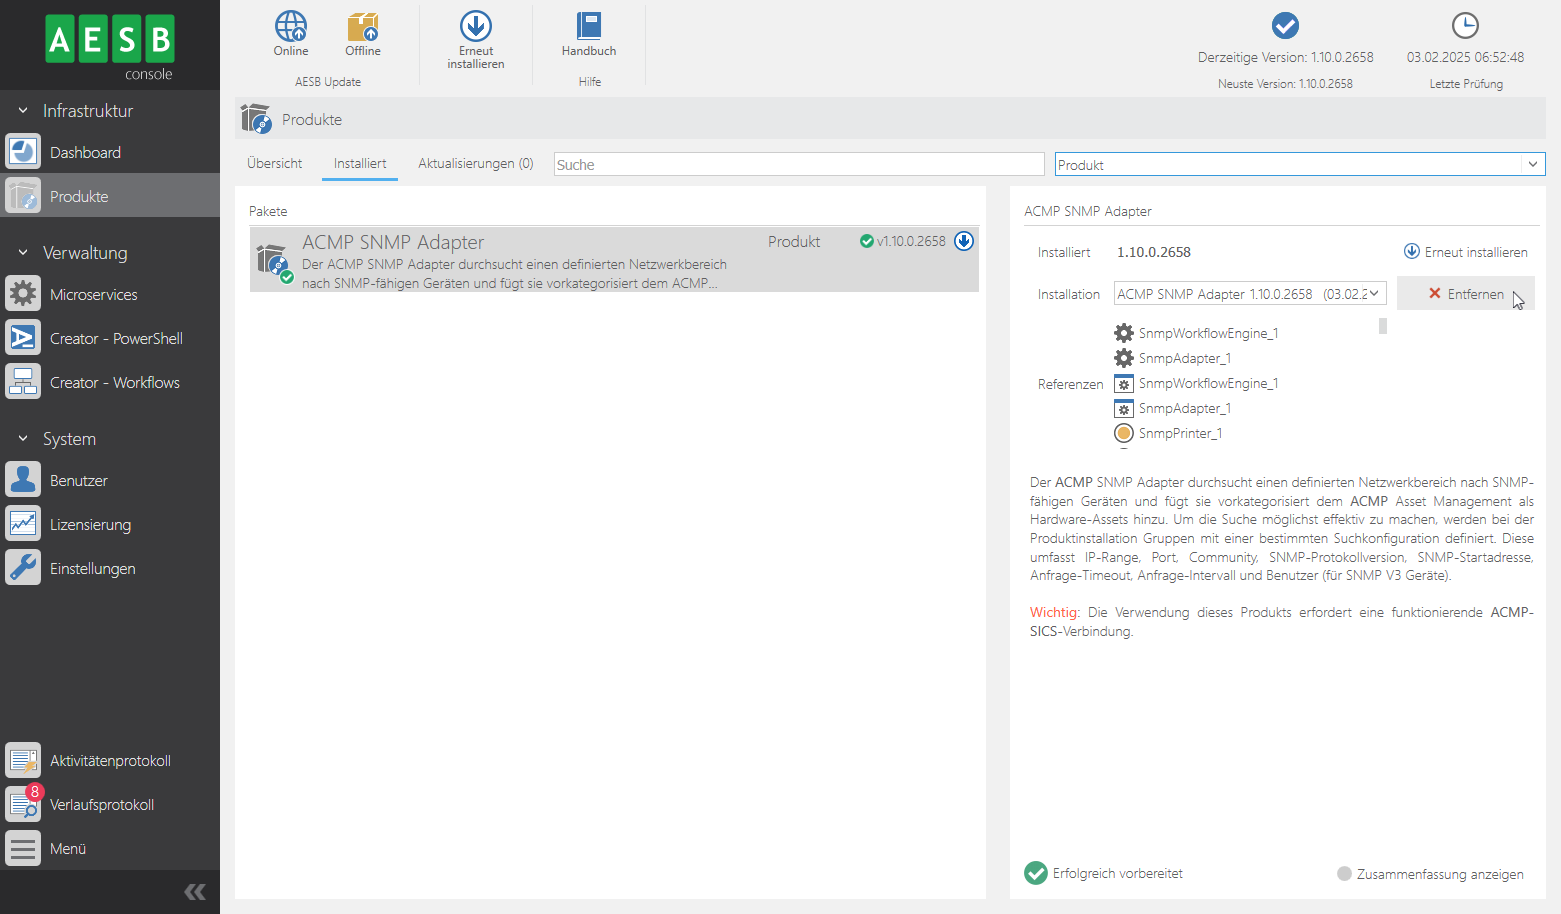Switch to Aktualisierungen (0) tab

(x=475, y=164)
